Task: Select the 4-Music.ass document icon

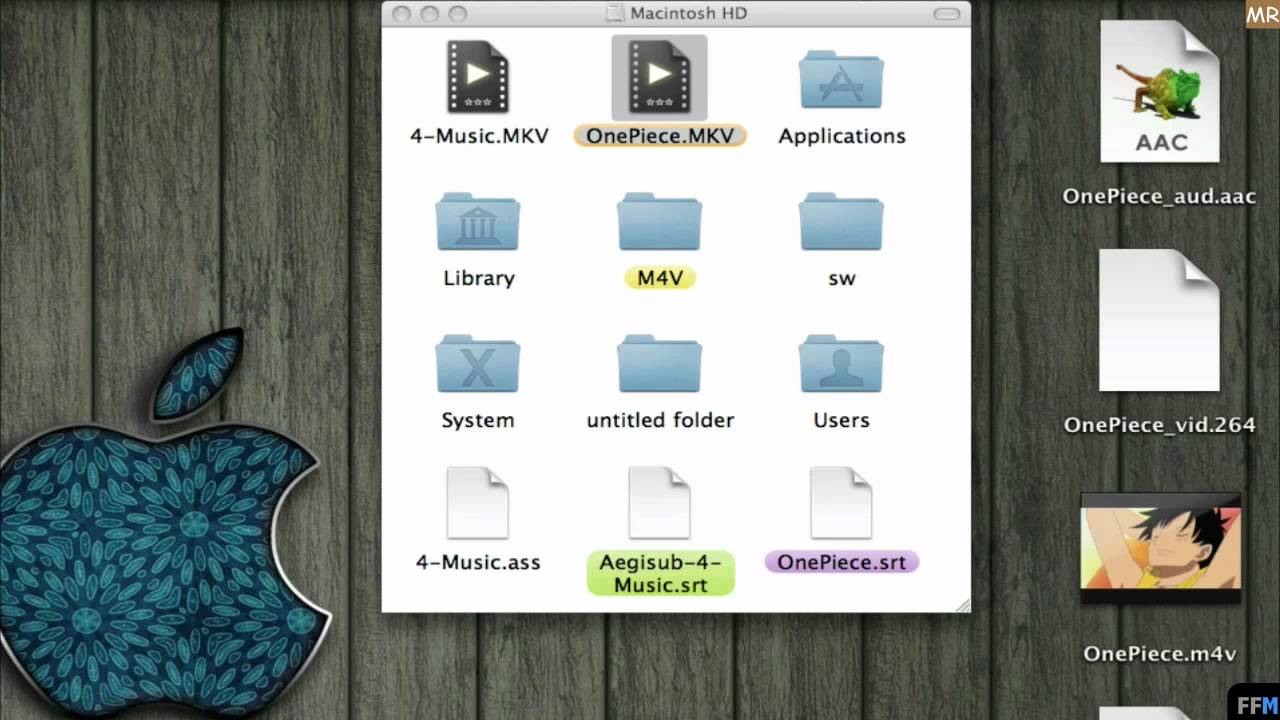Action: pos(478,503)
